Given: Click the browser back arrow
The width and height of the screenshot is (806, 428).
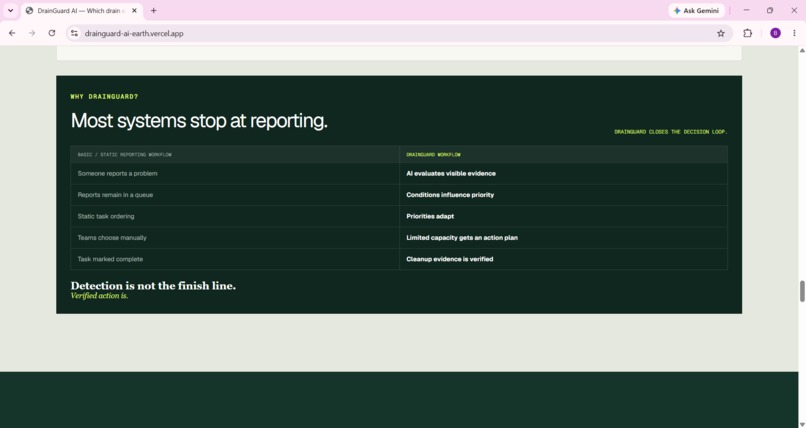Looking at the screenshot, I should tap(12, 33).
